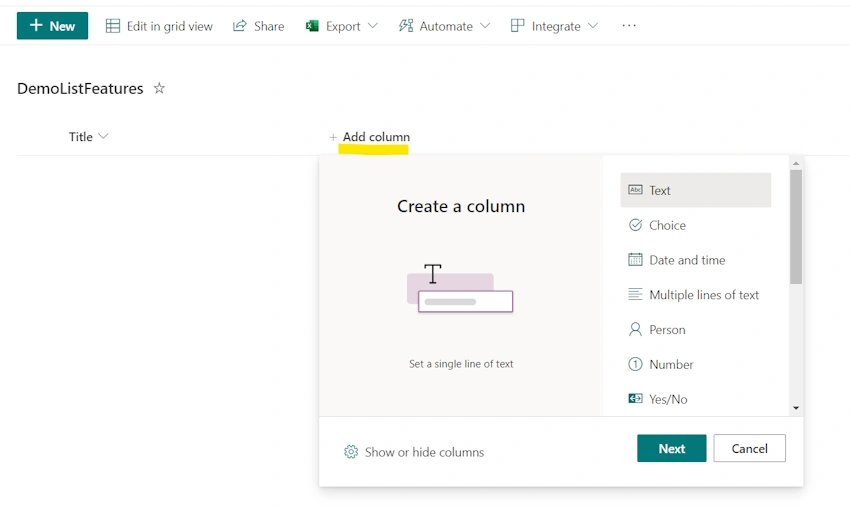Click the Integrate icon in the toolbar
Viewport: 850px width, 506px height.
517,25
